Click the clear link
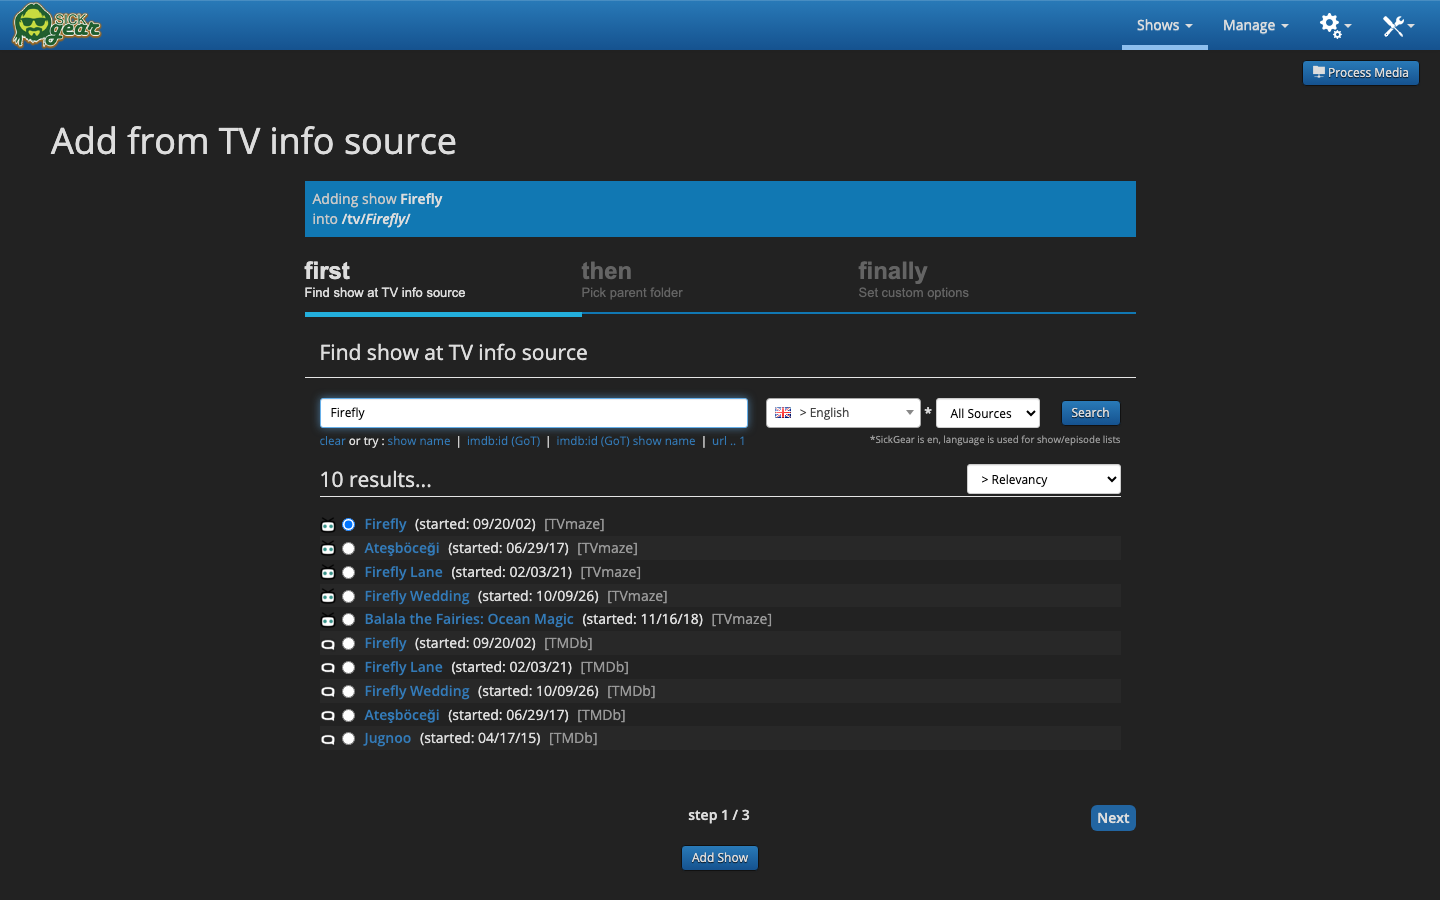Image resolution: width=1440 pixels, height=900 pixels. [x=332, y=441]
